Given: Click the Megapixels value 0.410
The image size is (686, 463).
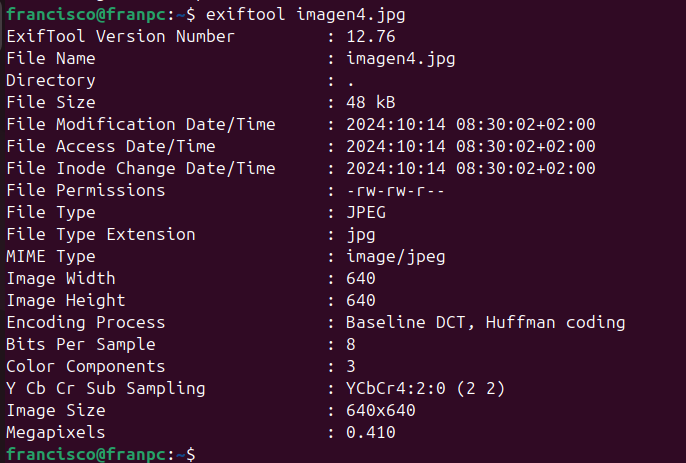Looking at the screenshot, I should coord(370,433).
